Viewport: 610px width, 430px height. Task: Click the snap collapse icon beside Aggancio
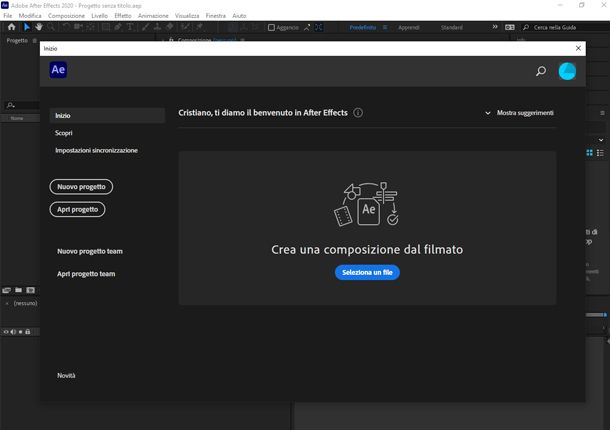pos(307,27)
